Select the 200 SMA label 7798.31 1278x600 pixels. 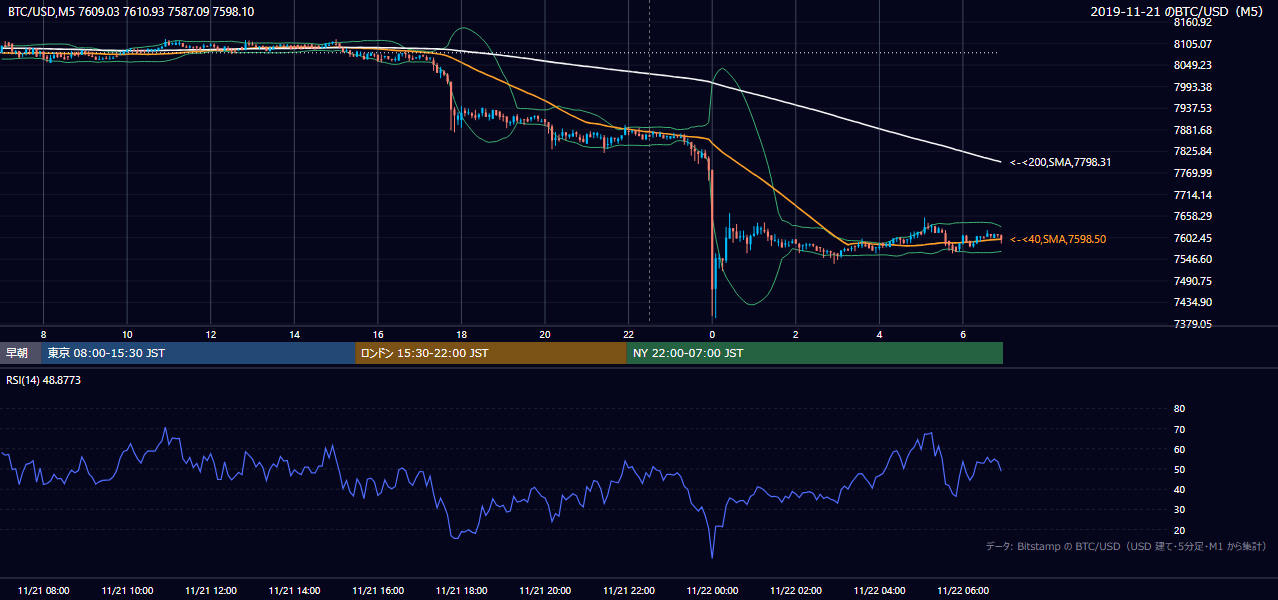coord(1061,162)
